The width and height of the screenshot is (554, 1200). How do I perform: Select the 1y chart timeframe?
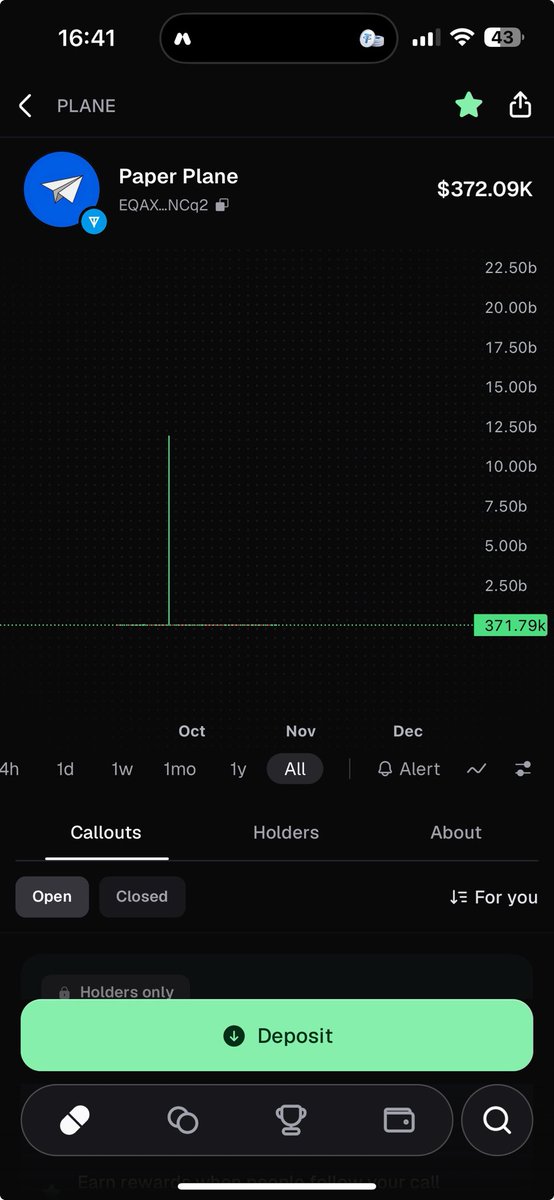pos(238,769)
